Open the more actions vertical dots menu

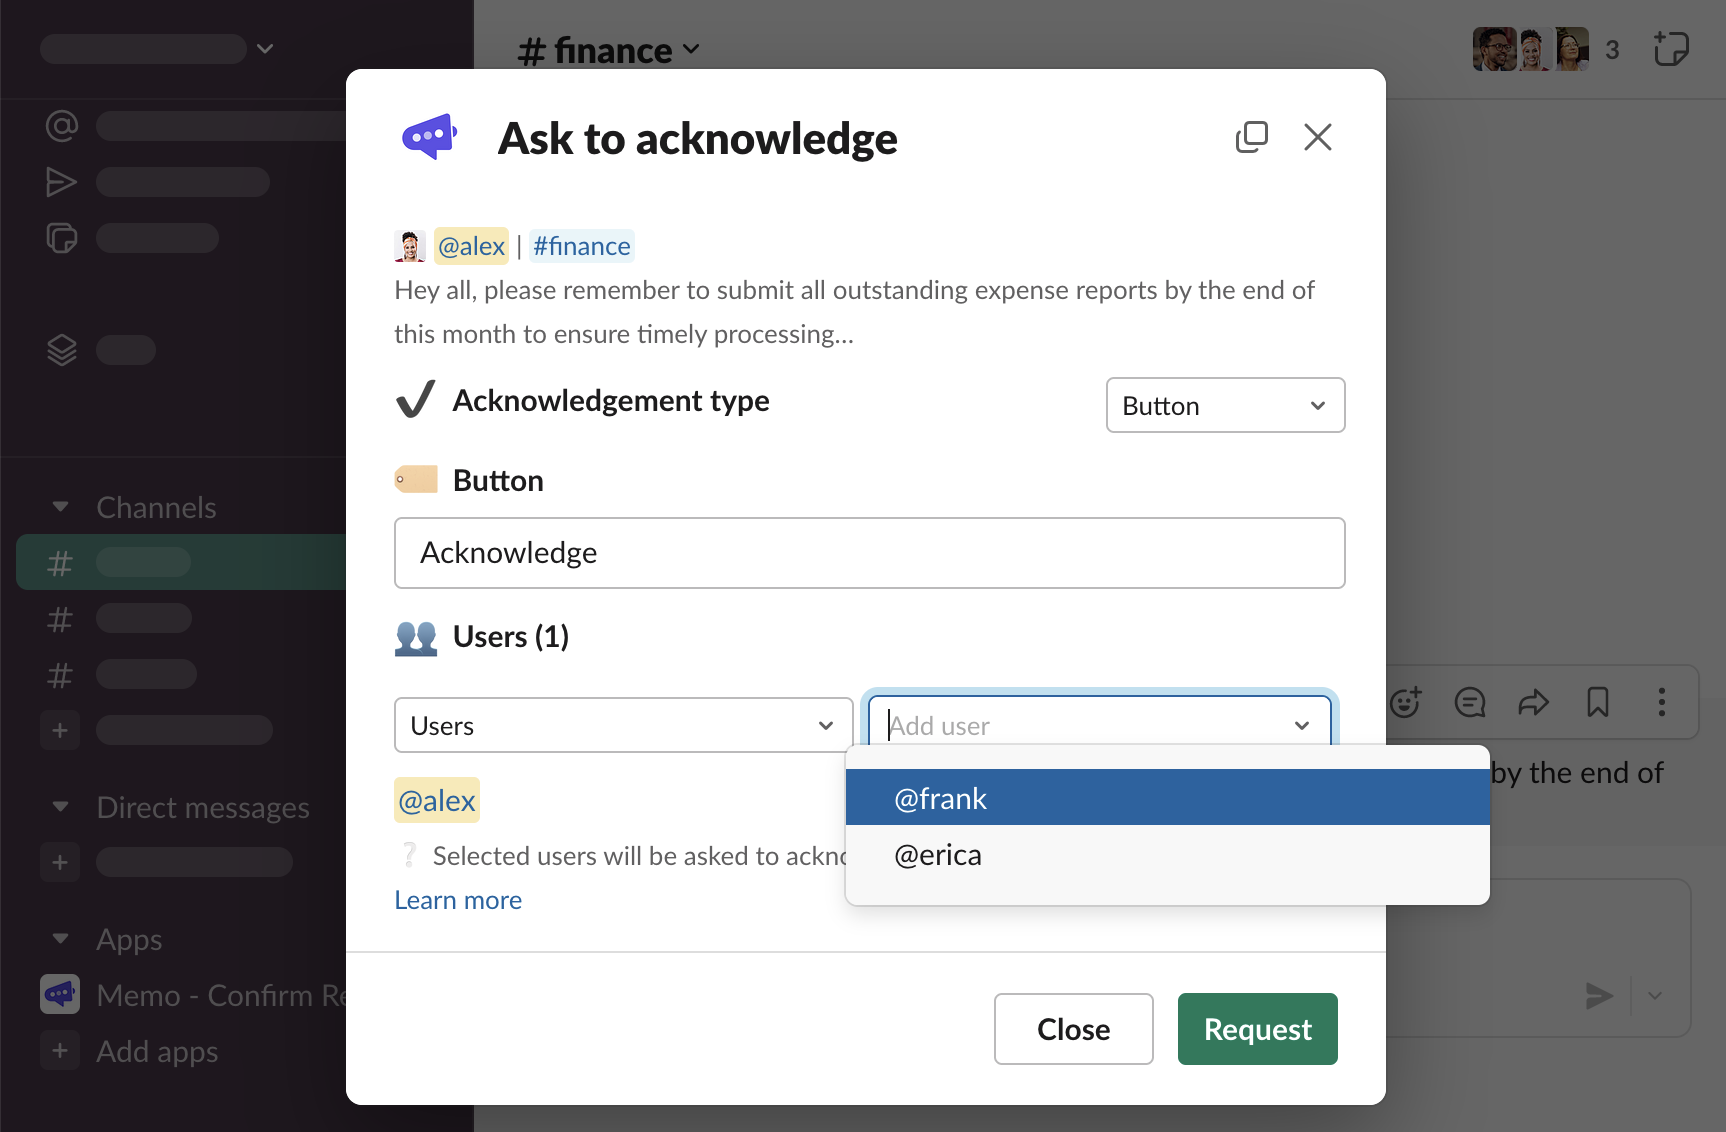click(x=1661, y=703)
